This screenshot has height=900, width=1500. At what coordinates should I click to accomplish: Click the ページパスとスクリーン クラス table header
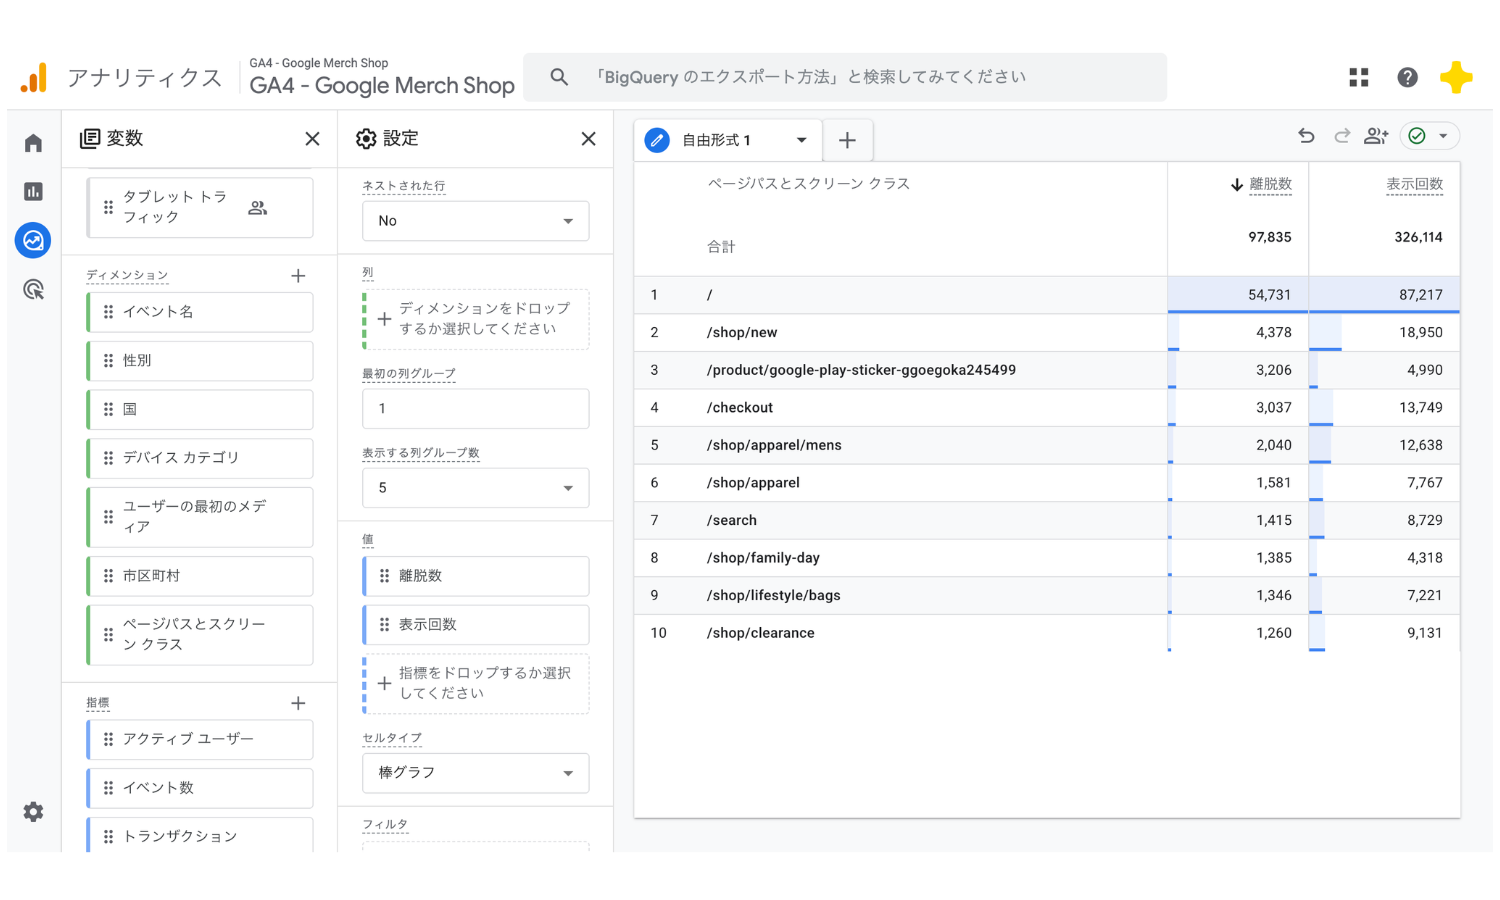(809, 184)
